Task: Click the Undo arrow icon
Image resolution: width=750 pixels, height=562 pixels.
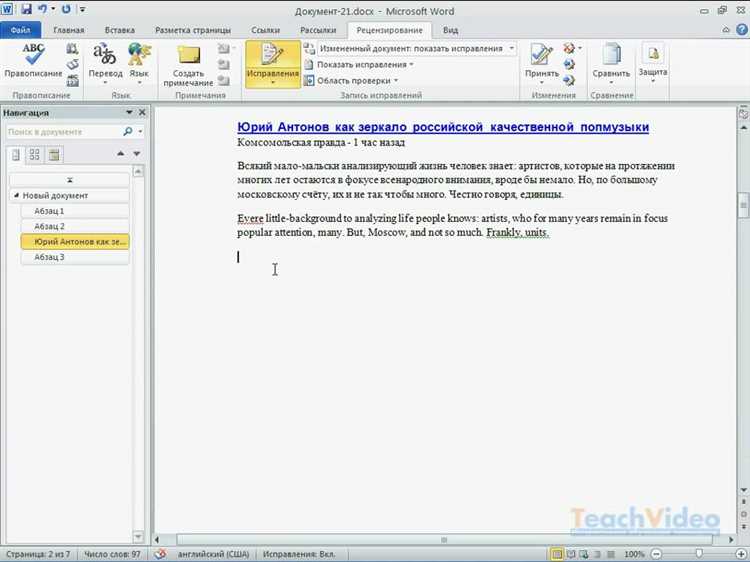Action: pyautogui.click(x=43, y=9)
